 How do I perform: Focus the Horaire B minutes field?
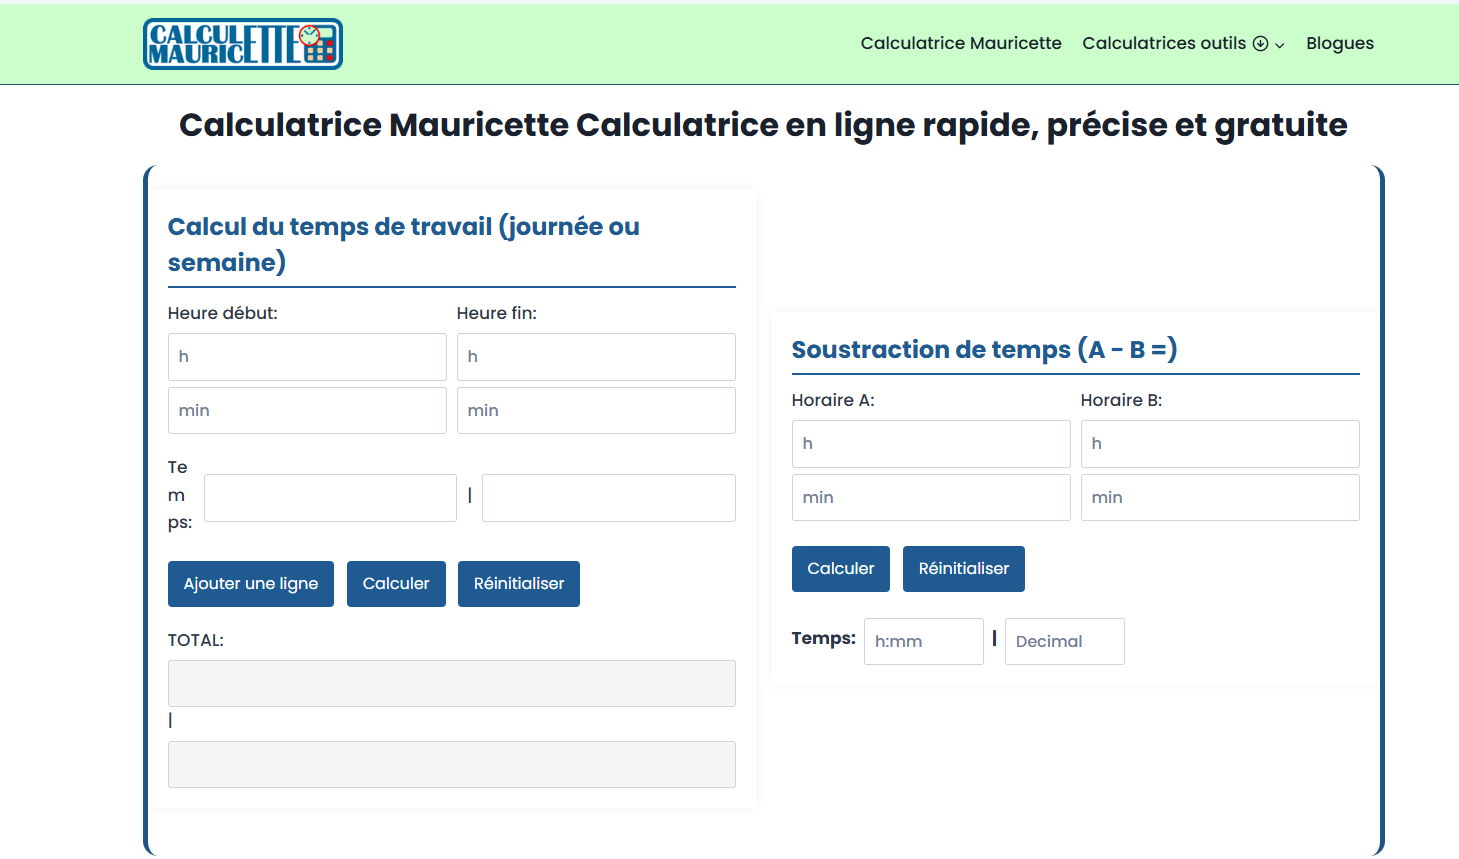tap(1219, 498)
